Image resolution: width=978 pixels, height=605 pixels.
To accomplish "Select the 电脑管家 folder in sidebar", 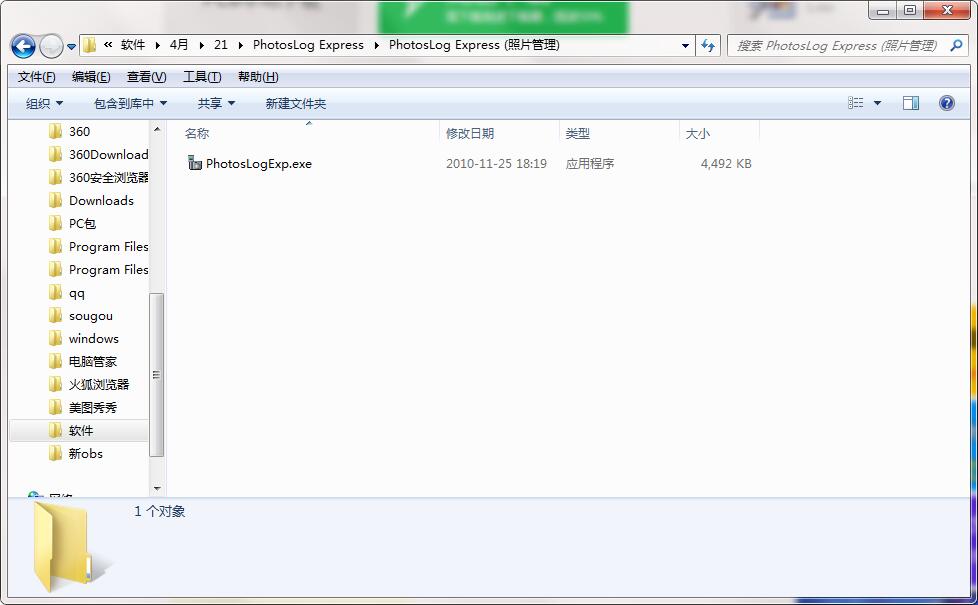I will [x=92, y=361].
